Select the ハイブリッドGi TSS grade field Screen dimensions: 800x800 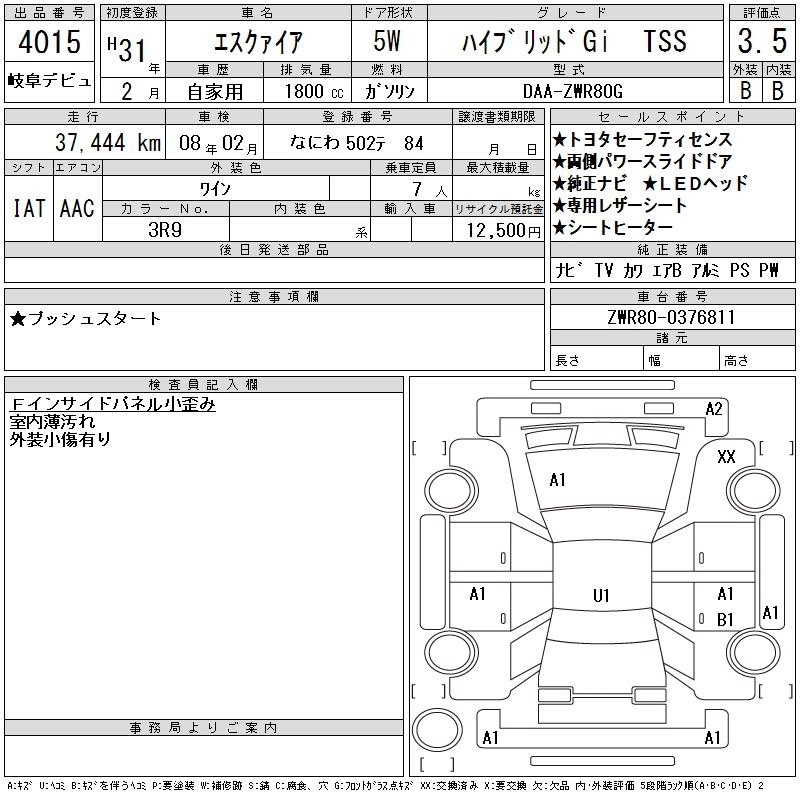pyautogui.click(x=574, y=42)
